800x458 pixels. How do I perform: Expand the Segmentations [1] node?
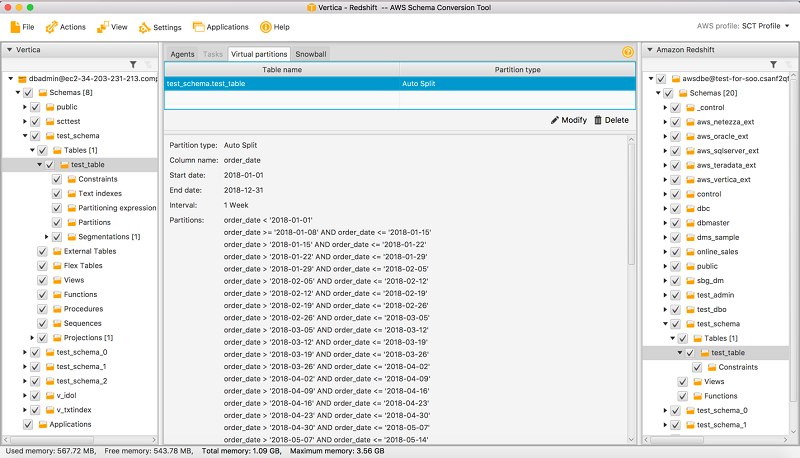46,237
